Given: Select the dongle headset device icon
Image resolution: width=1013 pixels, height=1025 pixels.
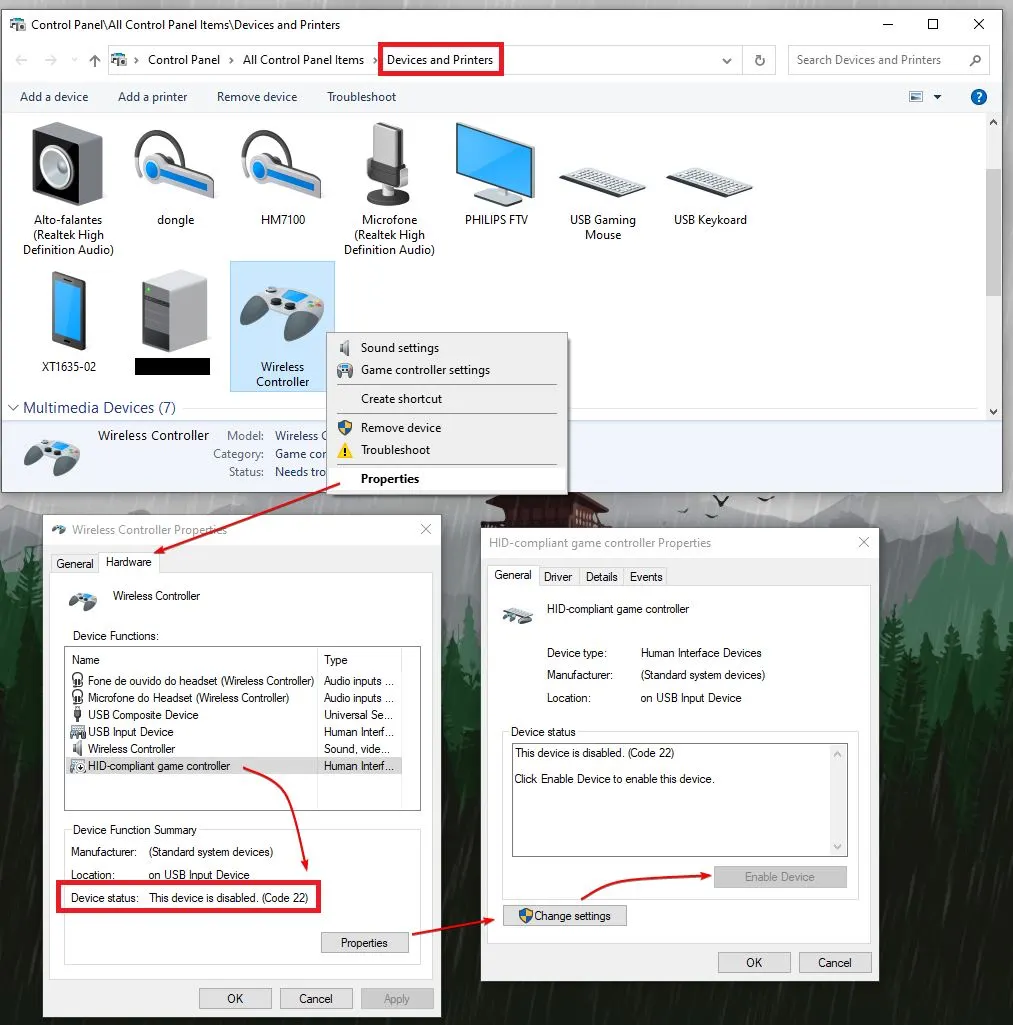Looking at the screenshot, I should 175,165.
